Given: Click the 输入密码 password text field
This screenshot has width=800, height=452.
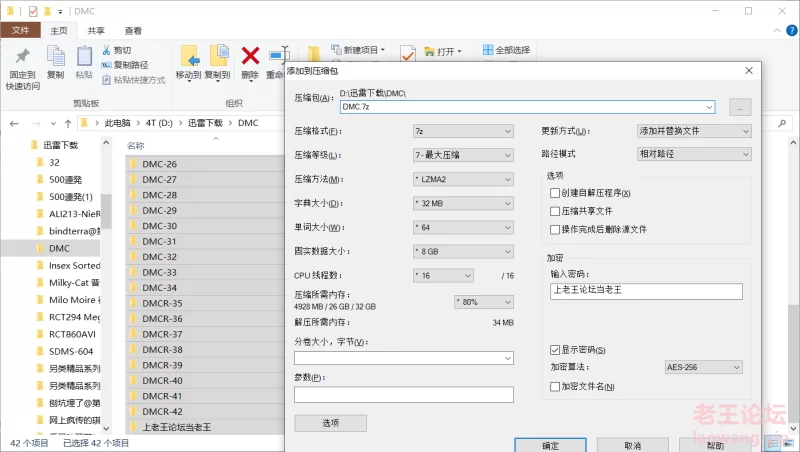Looking at the screenshot, I should pyautogui.click(x=646, y=292).
